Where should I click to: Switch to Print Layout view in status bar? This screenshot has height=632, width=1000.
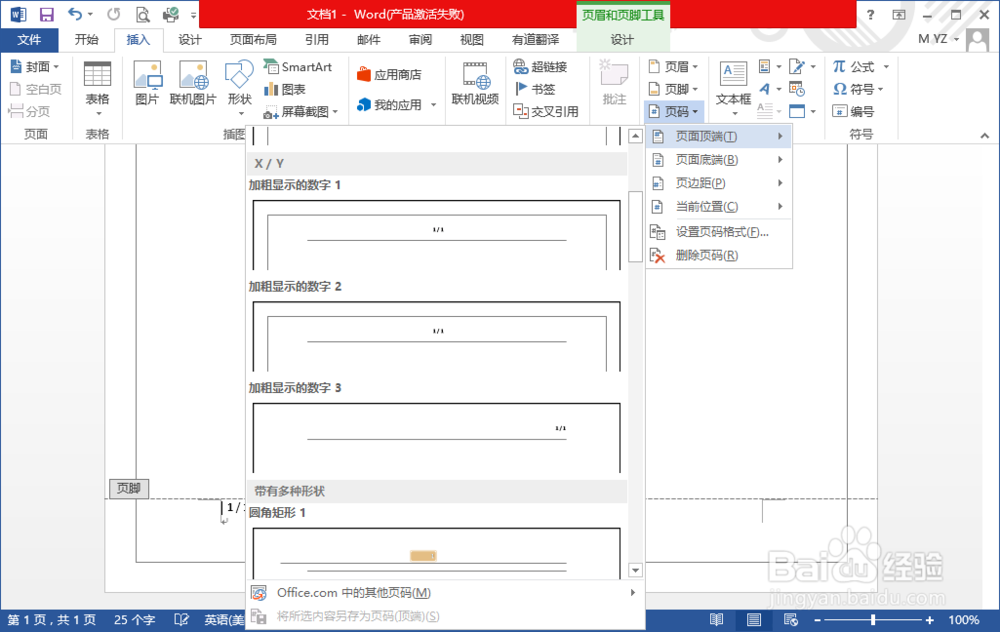tap(754, 619)
